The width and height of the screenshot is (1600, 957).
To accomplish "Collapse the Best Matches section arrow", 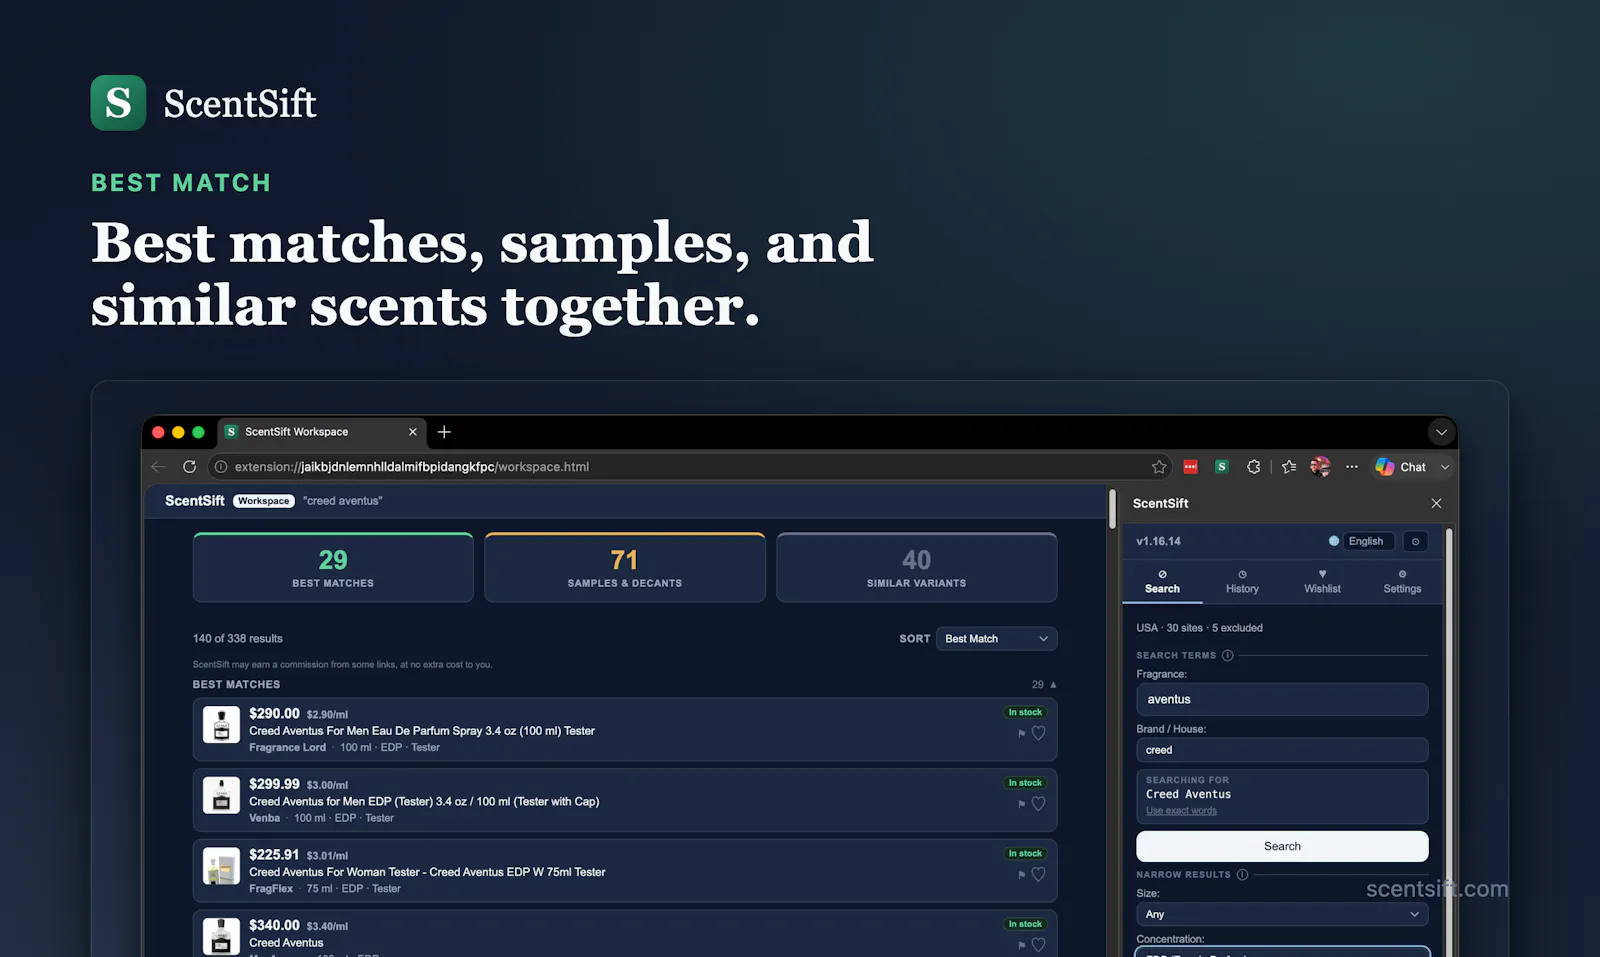I will click(1053, 685).
